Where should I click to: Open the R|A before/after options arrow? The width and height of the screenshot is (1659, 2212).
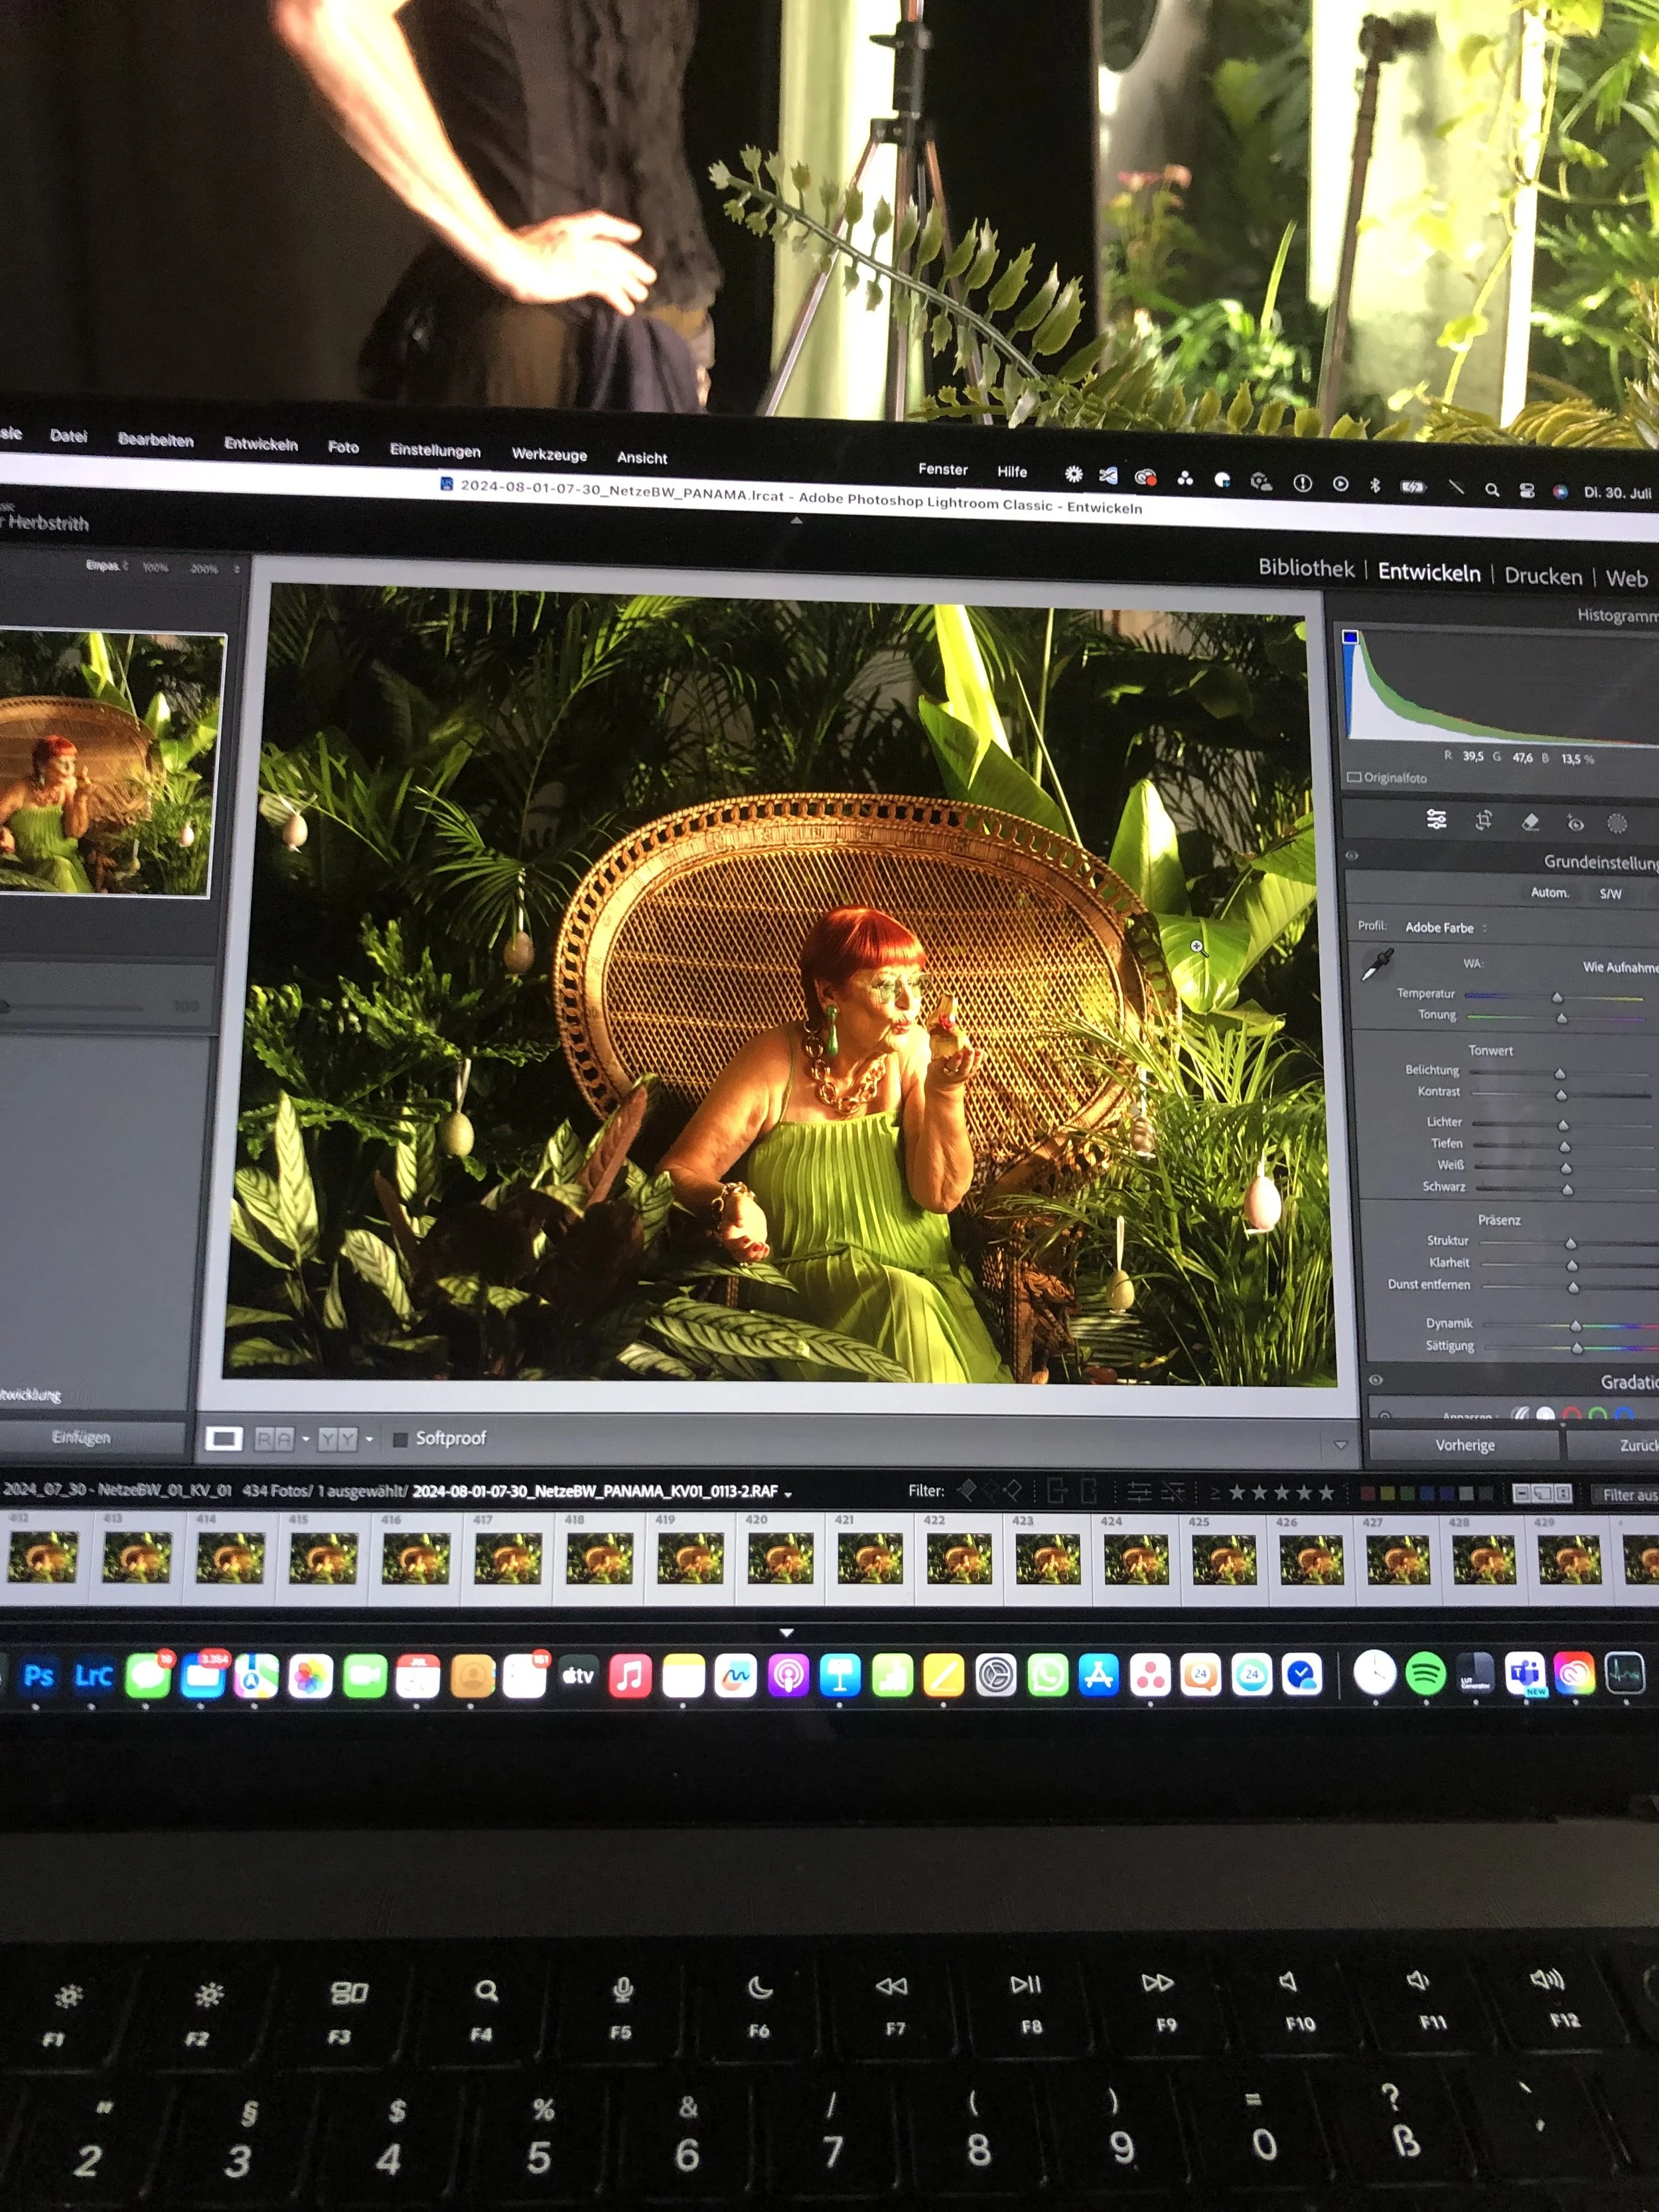(x=305, y=1440)
